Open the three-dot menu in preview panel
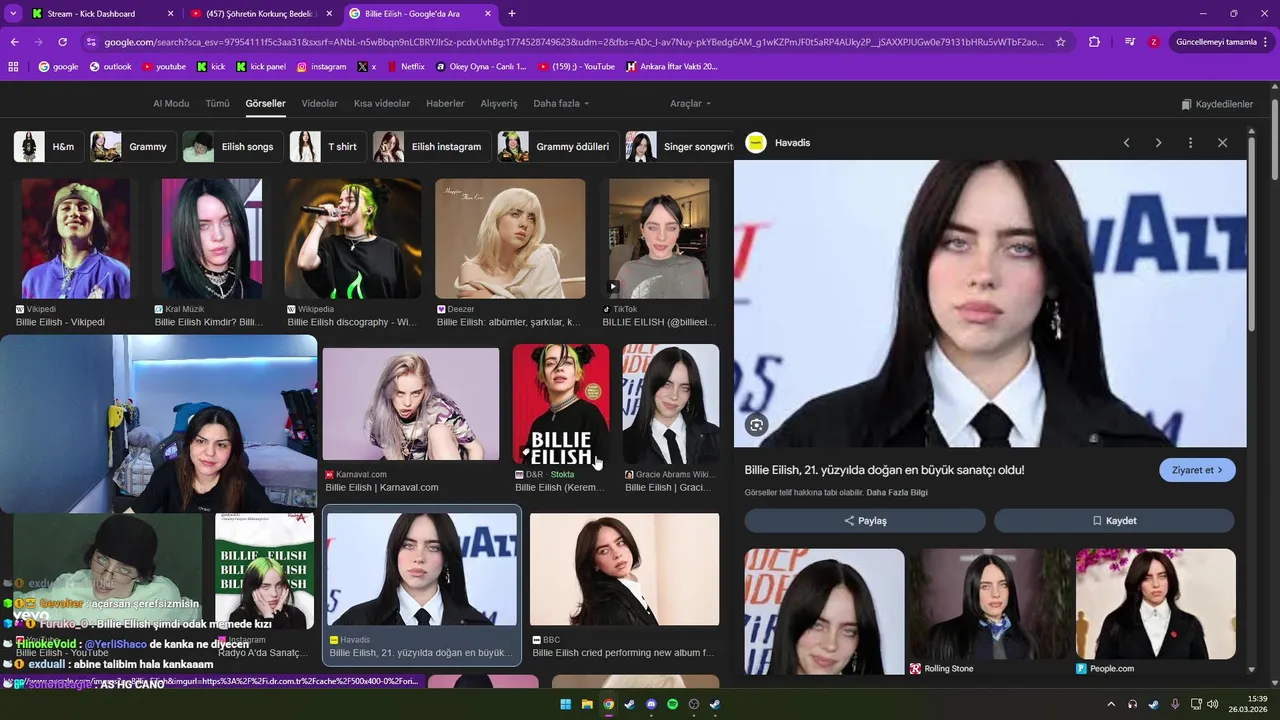 tap(1190, 143)
